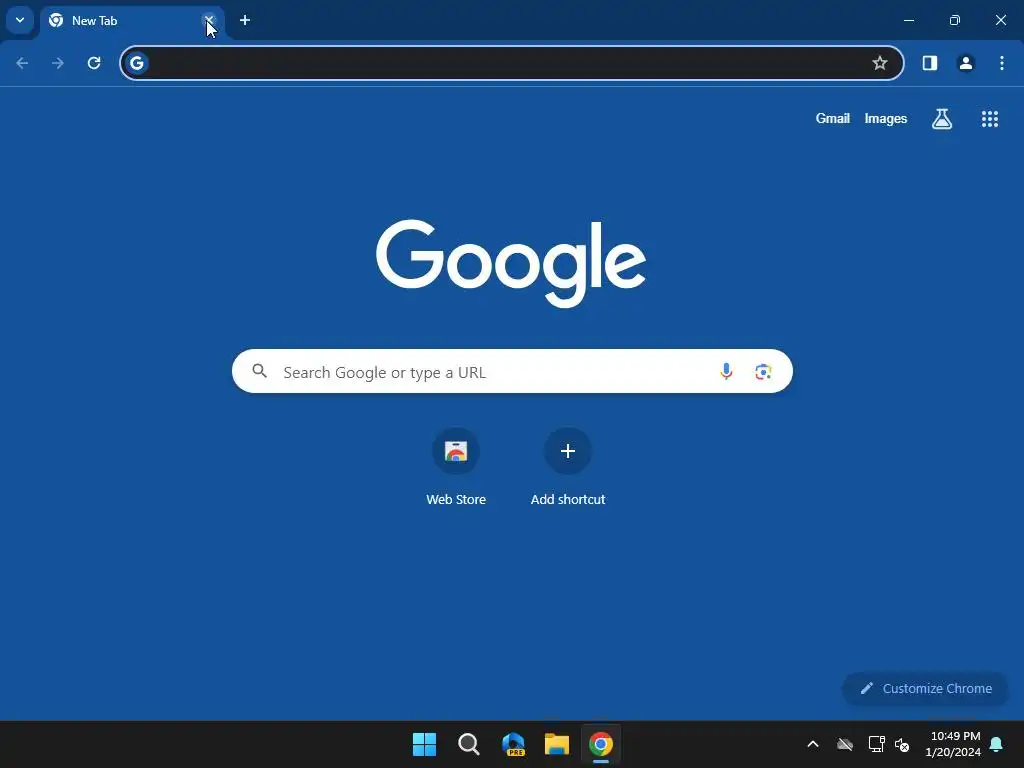
Task: Go back using the back arrow
Action: point(22,63)
